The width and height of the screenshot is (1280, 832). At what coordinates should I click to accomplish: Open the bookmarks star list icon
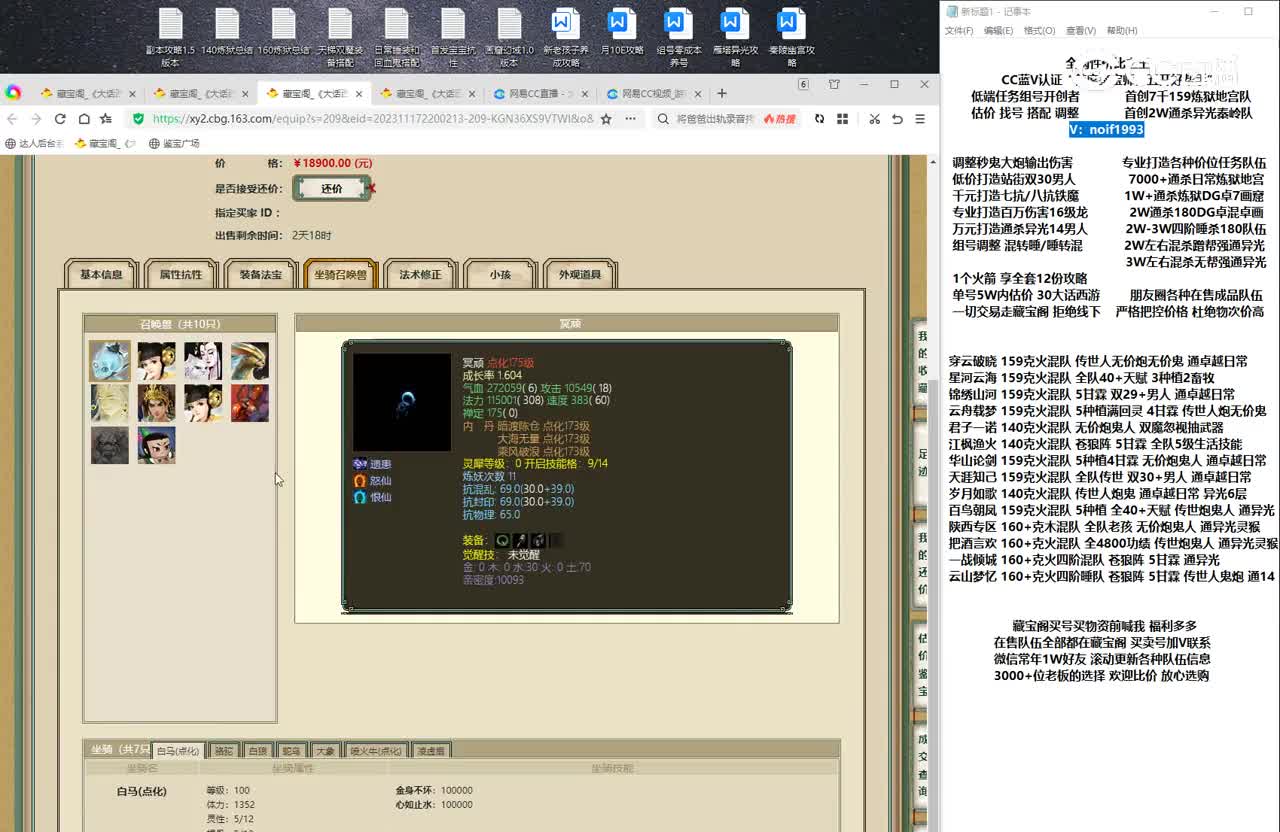pos(106,119)
